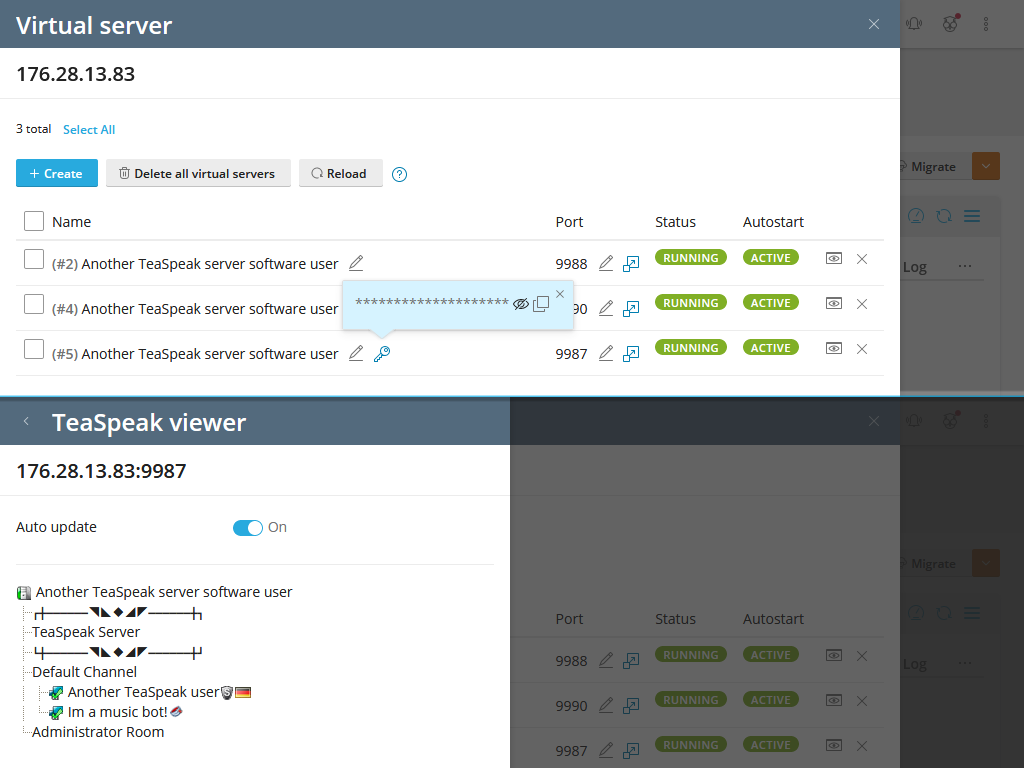This screenshot has height=768, width=1024.
Task: Reveal the password in the tooltip
Action: pyautogui.click(x=521, y=303)
